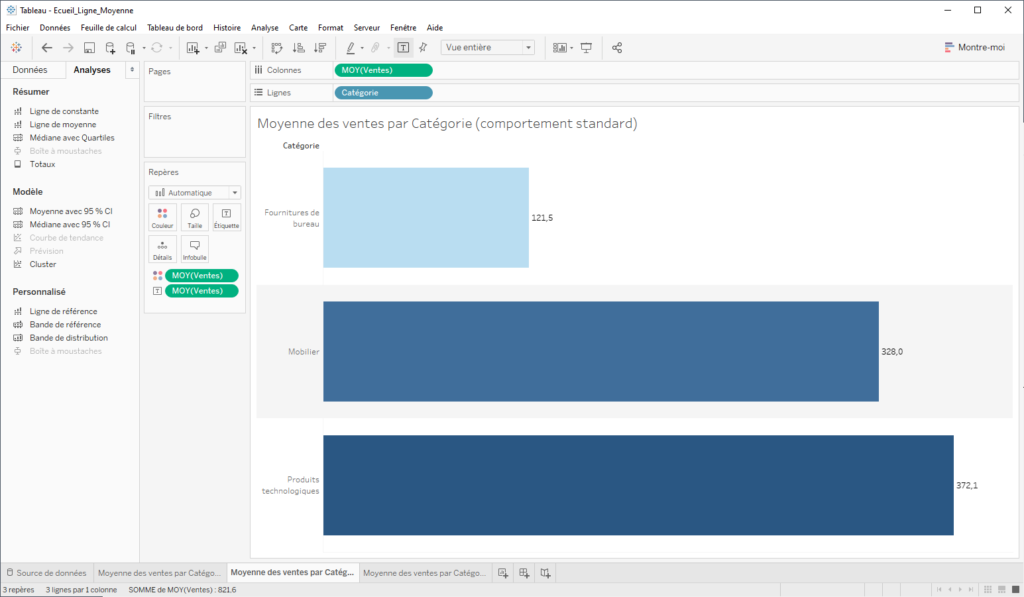Go to the Source de données tab
1024x597 pixels.
coord(46,573)
